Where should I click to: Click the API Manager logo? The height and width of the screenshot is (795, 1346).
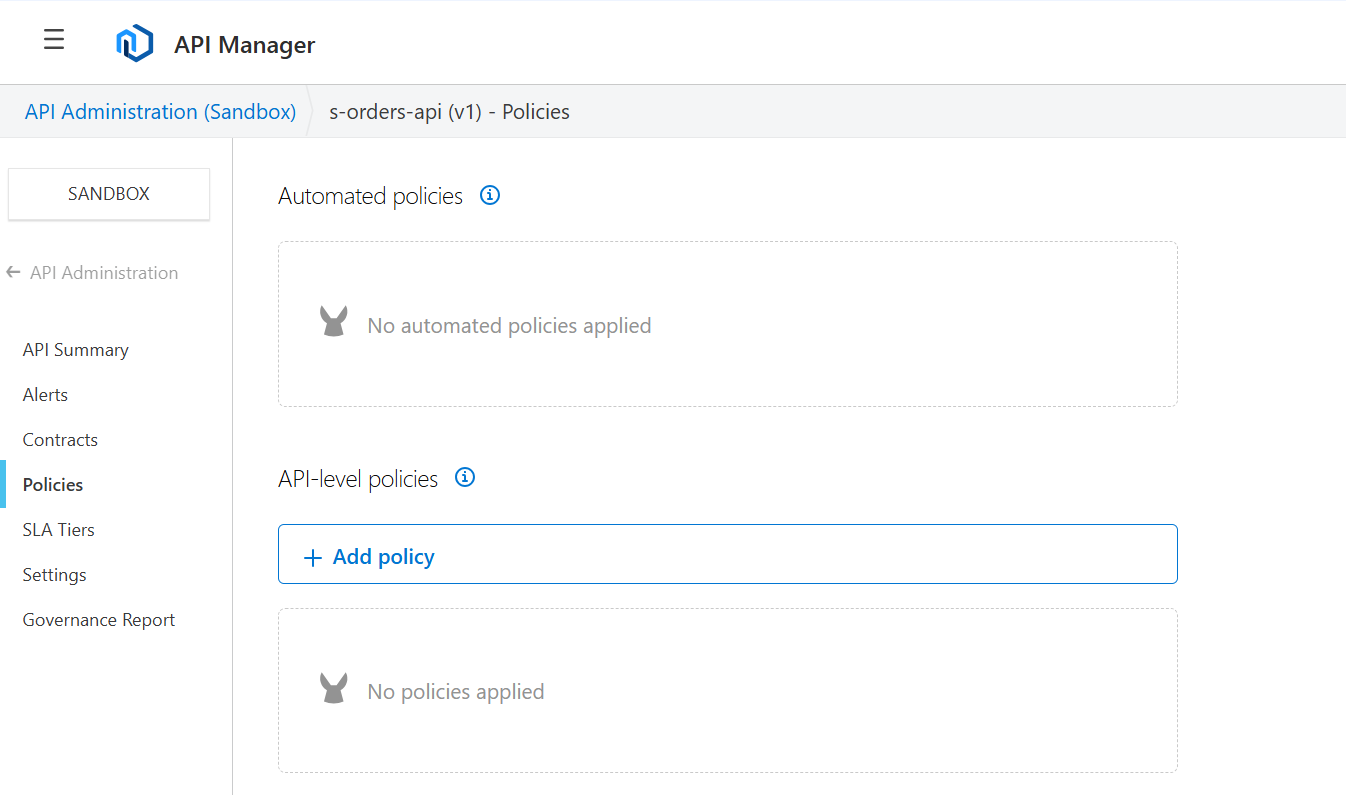click(x=135, y=42)
